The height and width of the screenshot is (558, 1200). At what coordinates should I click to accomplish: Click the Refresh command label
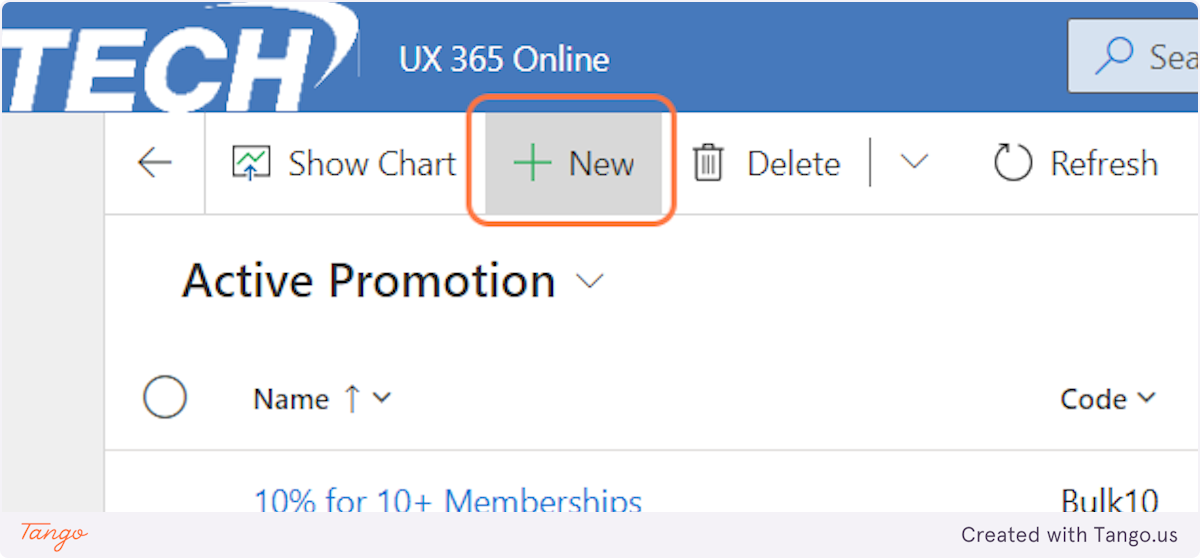[x=1104, y=163]
